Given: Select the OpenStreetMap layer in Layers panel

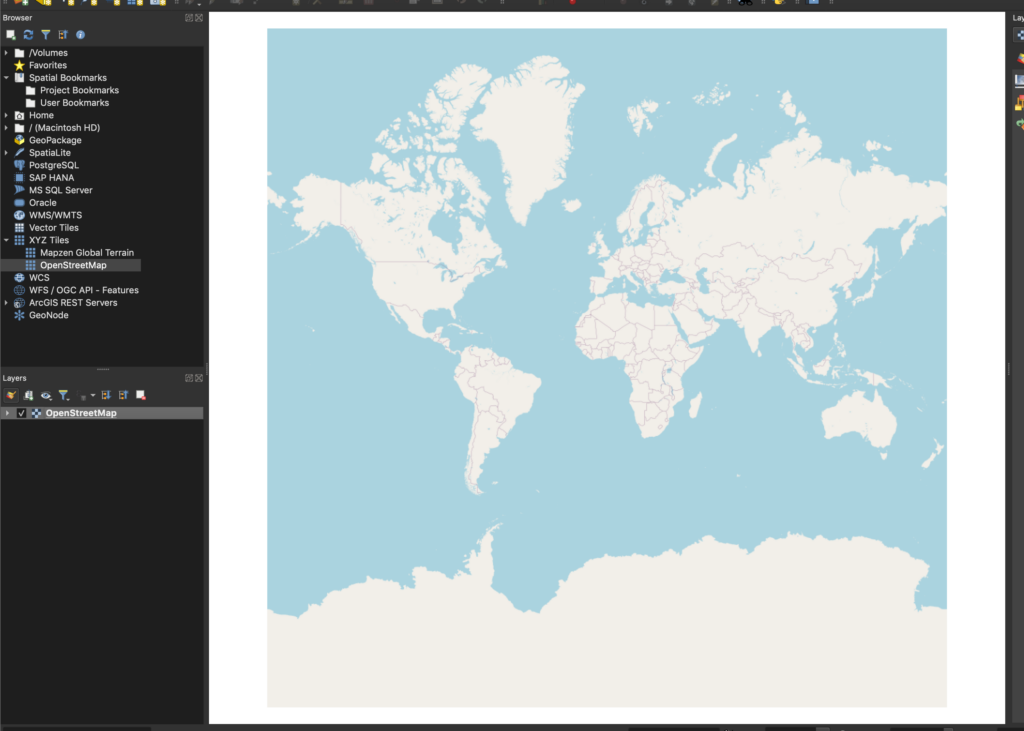Looking at the screenshot, I should 78,412.
